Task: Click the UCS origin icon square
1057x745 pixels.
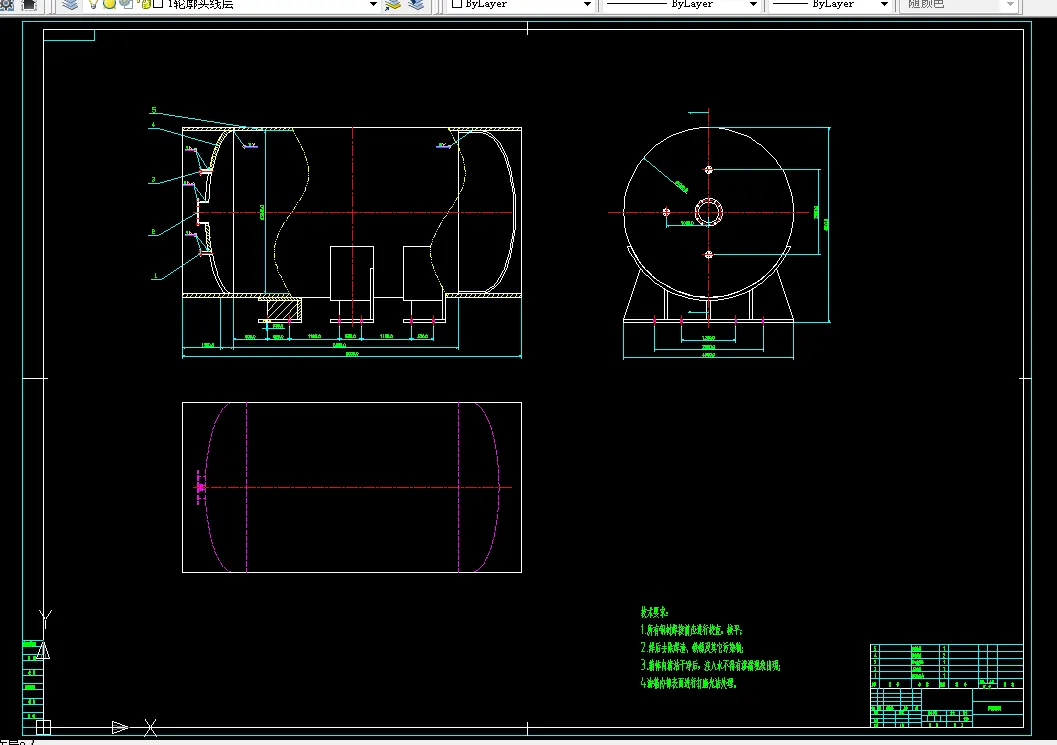Action: [43, 727]
